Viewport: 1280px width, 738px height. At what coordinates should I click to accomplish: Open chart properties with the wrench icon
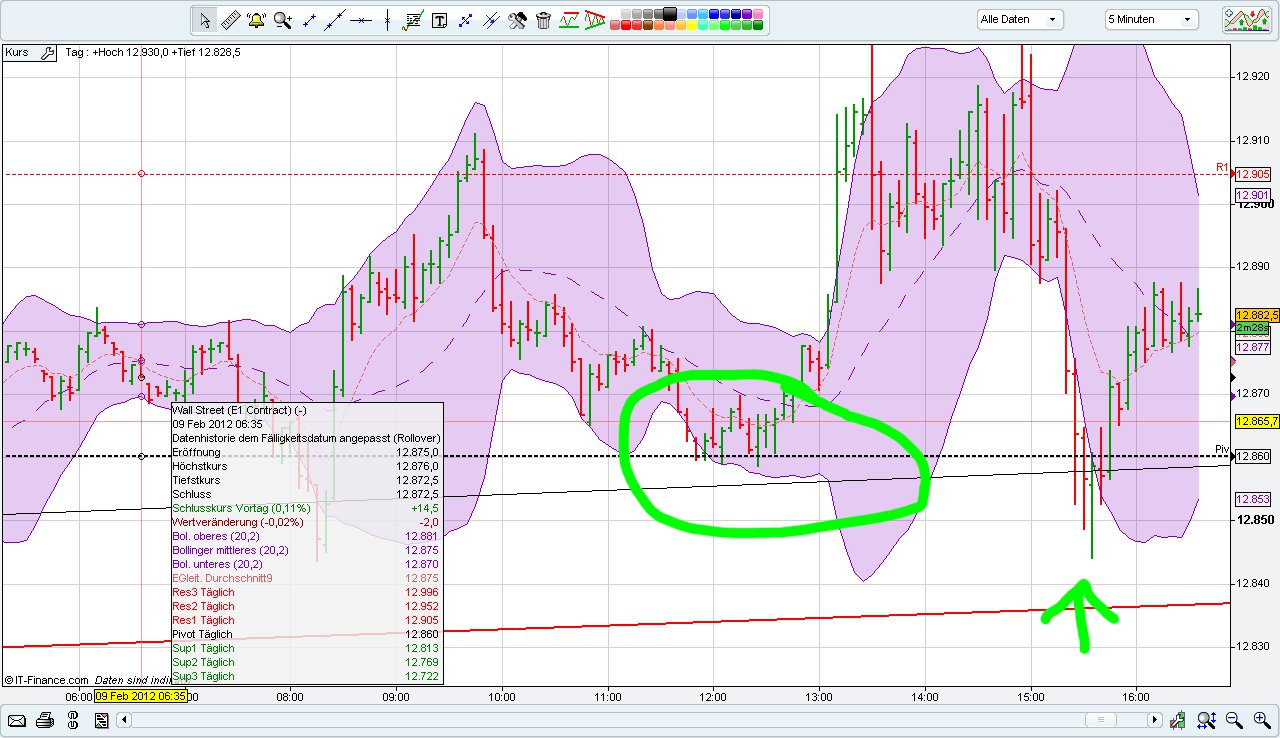pyautogui.click(x=517, y=19)
